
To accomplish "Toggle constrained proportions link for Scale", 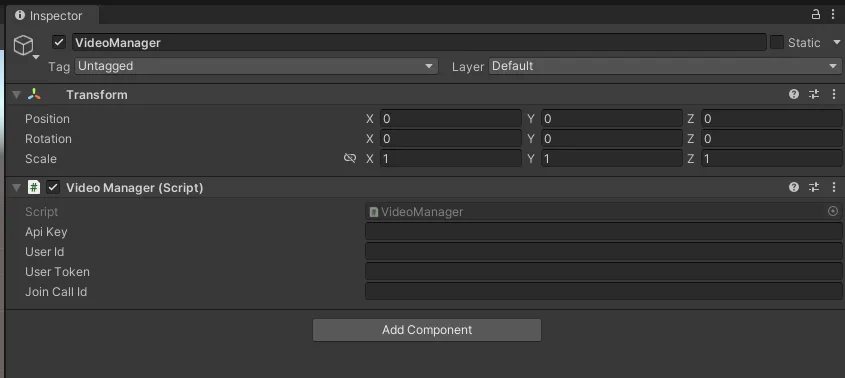I will point(350,158).
